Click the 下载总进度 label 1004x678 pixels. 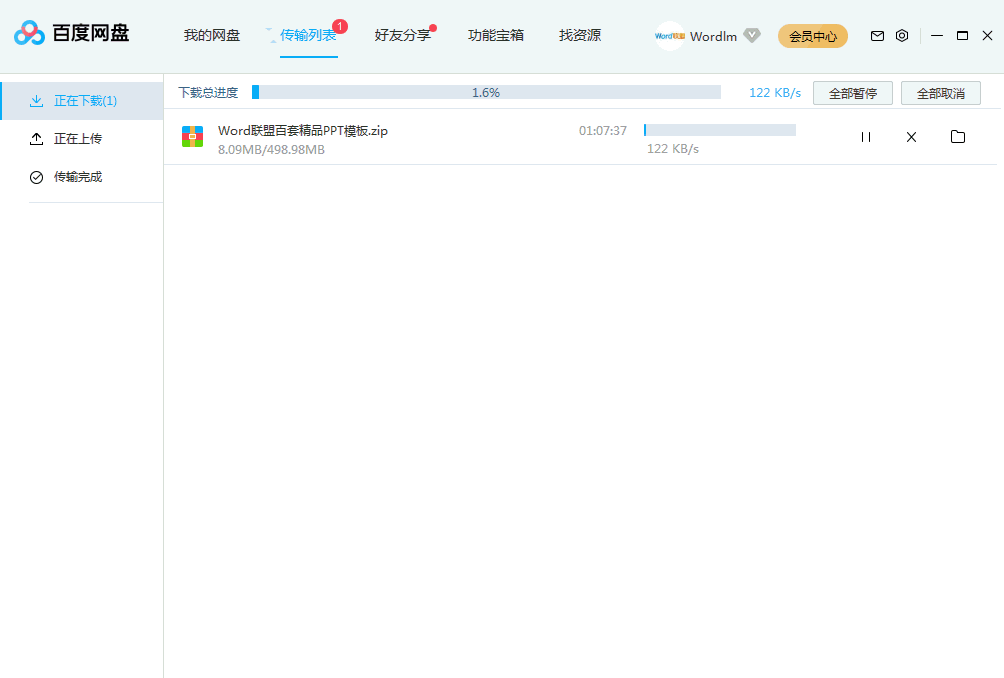coord(208,93)
